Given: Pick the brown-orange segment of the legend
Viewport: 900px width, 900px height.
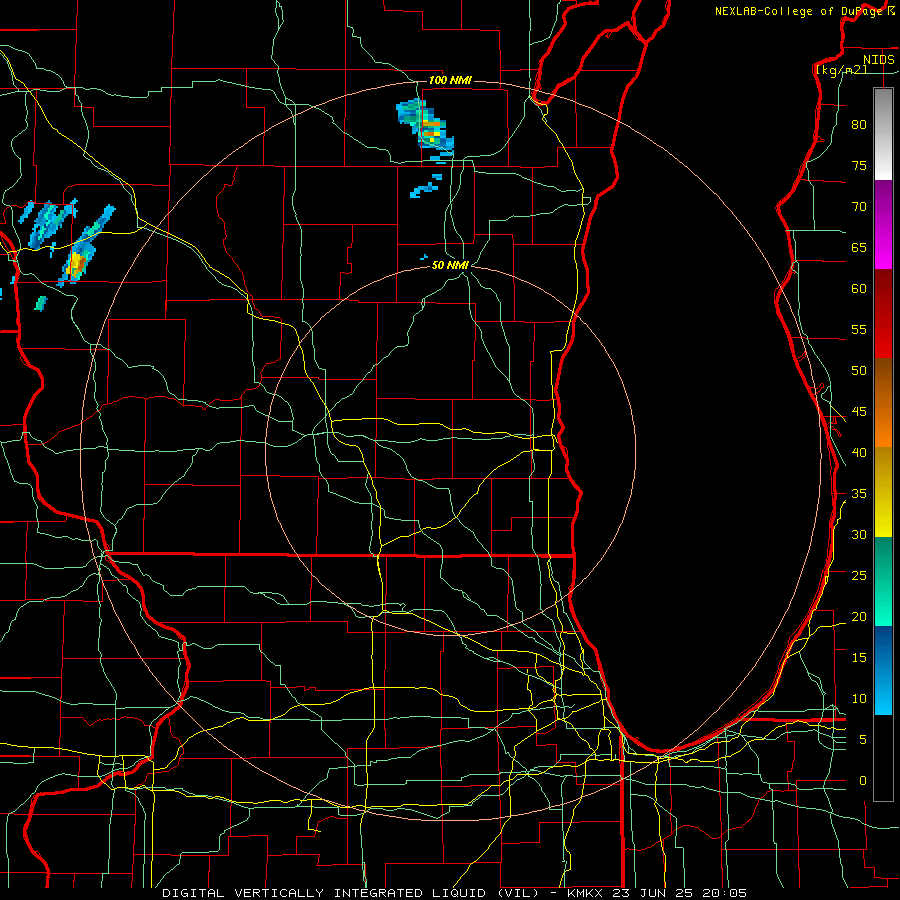Looking at the screenshot, I should coord(883,402).
